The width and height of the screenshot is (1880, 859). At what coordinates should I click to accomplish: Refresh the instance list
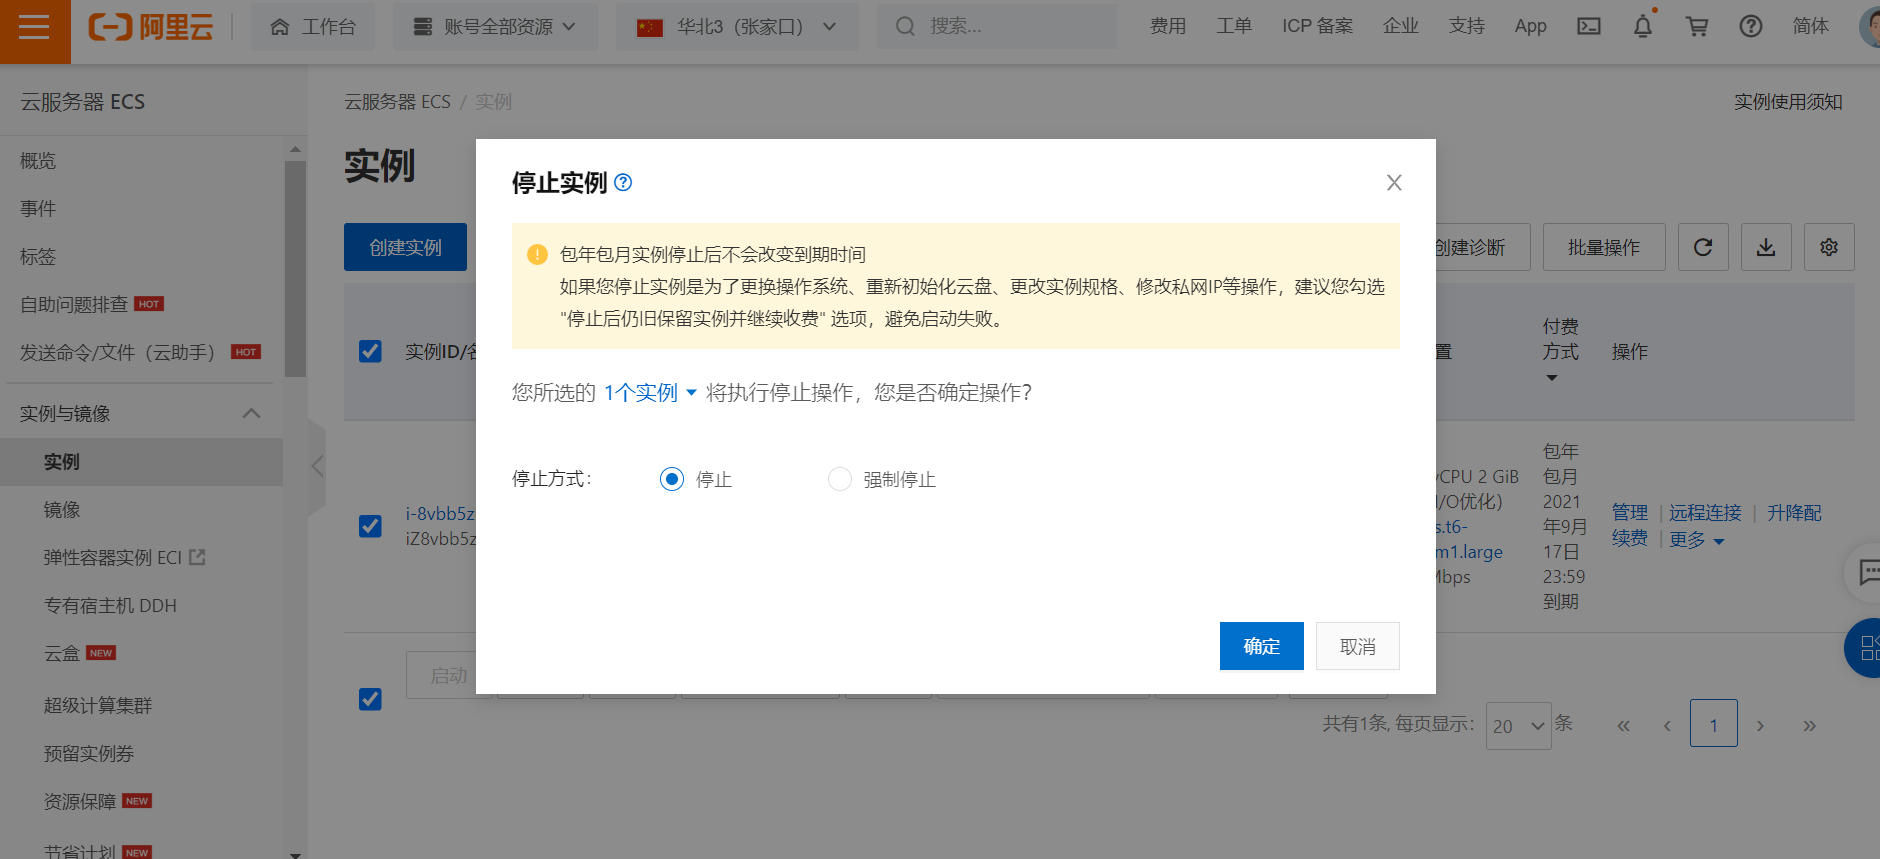point(1703,247)
